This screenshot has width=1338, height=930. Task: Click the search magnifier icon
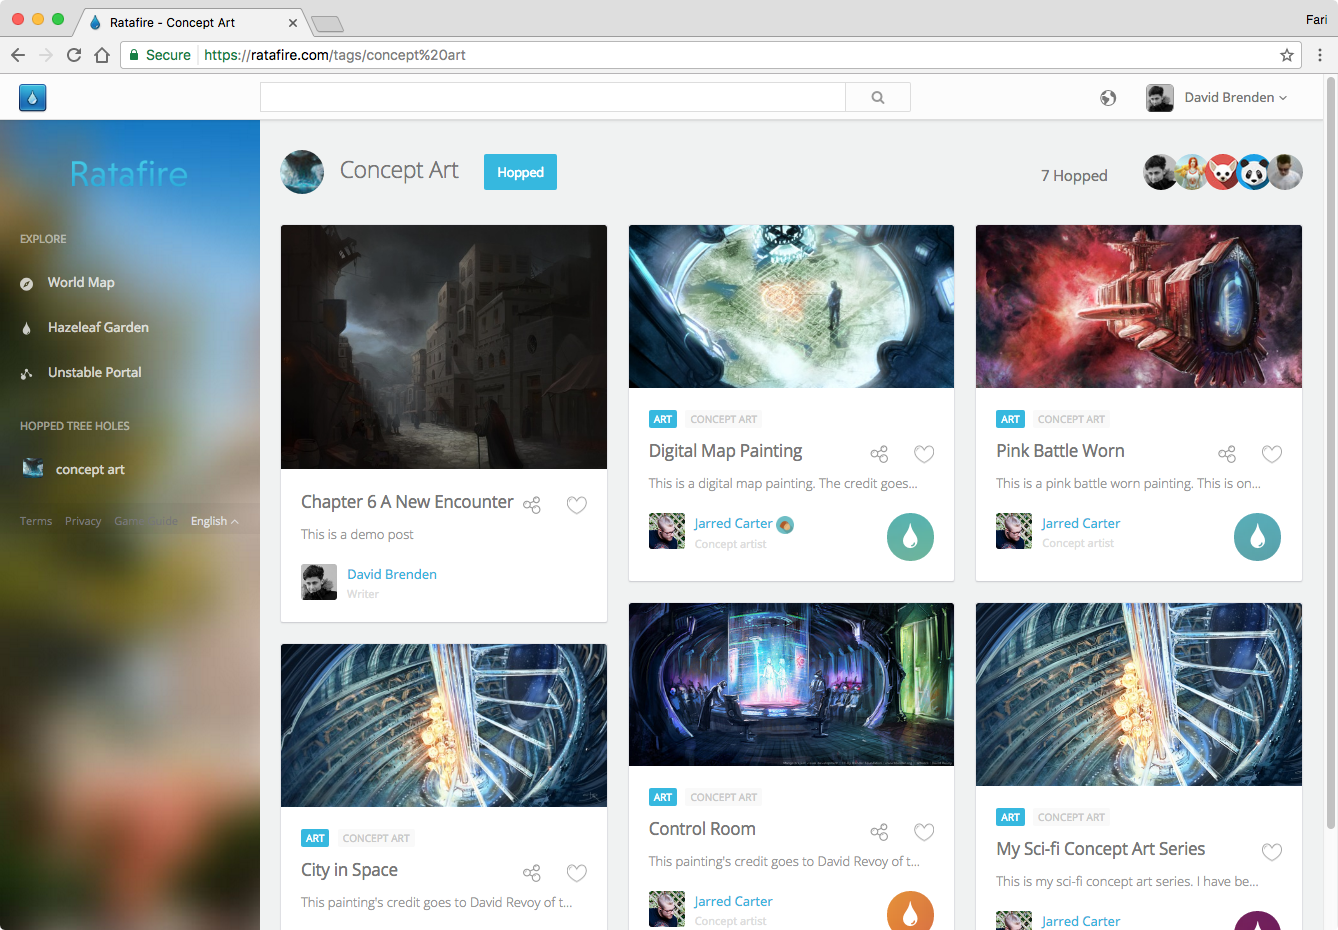877,97
